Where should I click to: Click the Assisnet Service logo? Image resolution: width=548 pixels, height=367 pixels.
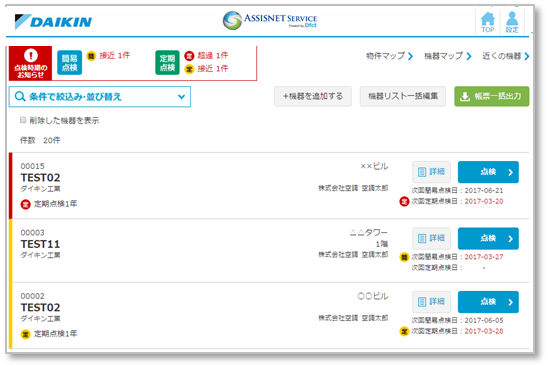tap(270, 20)
